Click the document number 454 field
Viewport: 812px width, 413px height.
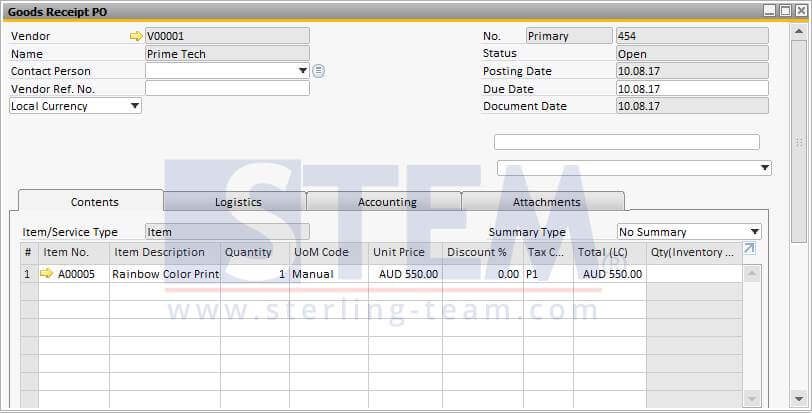(692, 36)
